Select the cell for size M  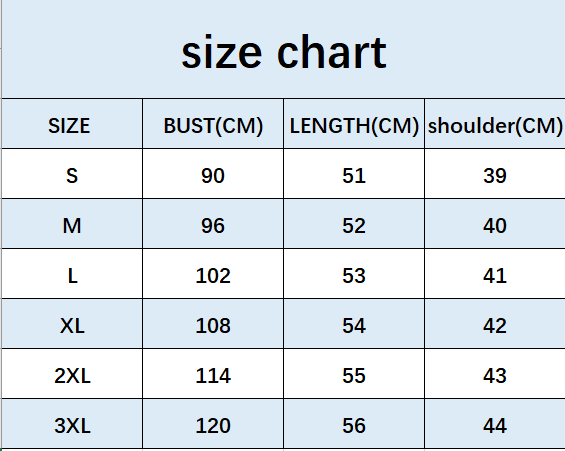72,224
